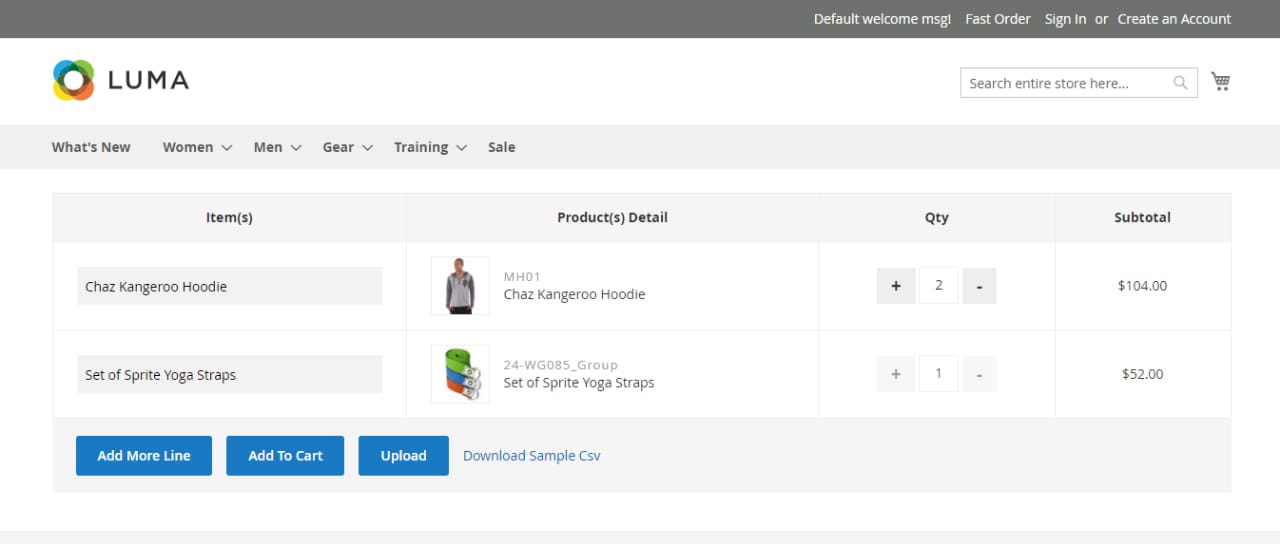Click the Add More Line button
The width and height of the screenshot is (1280, 544).
[x=144, y=456]
